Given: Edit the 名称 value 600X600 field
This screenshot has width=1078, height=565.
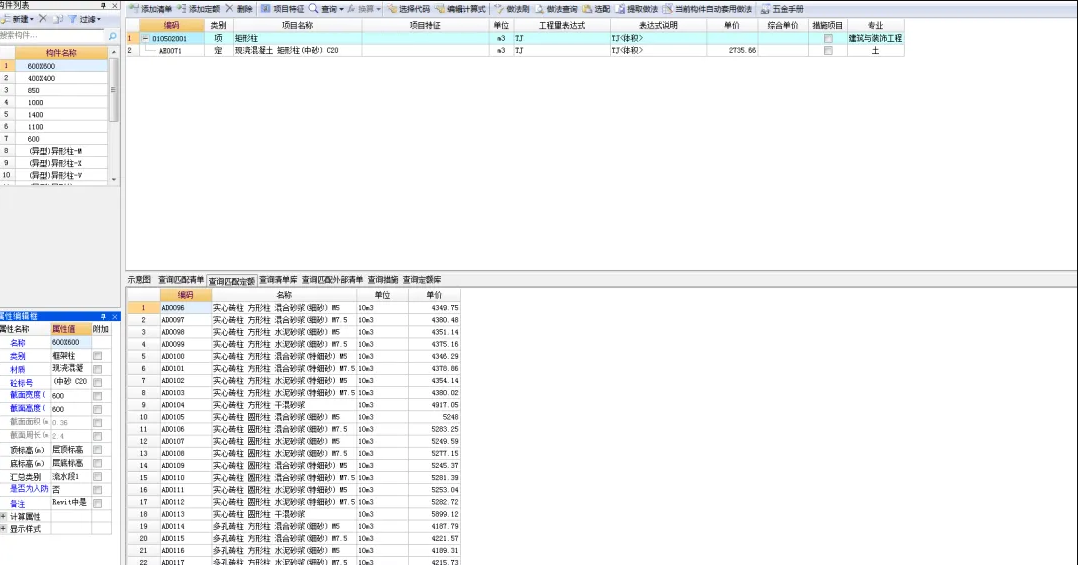Looking at the screenshot, I should 71,342.
